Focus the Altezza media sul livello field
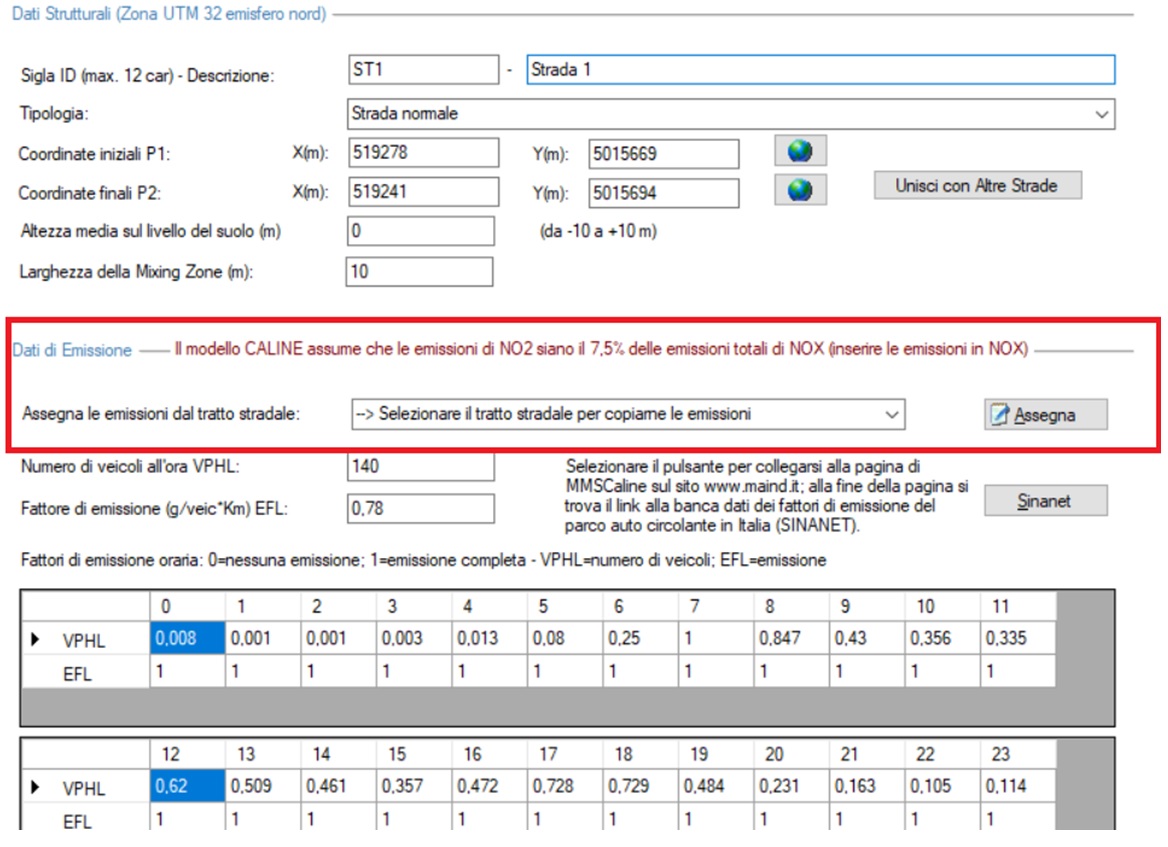1168x847 pixels. [x=420, y=231]
